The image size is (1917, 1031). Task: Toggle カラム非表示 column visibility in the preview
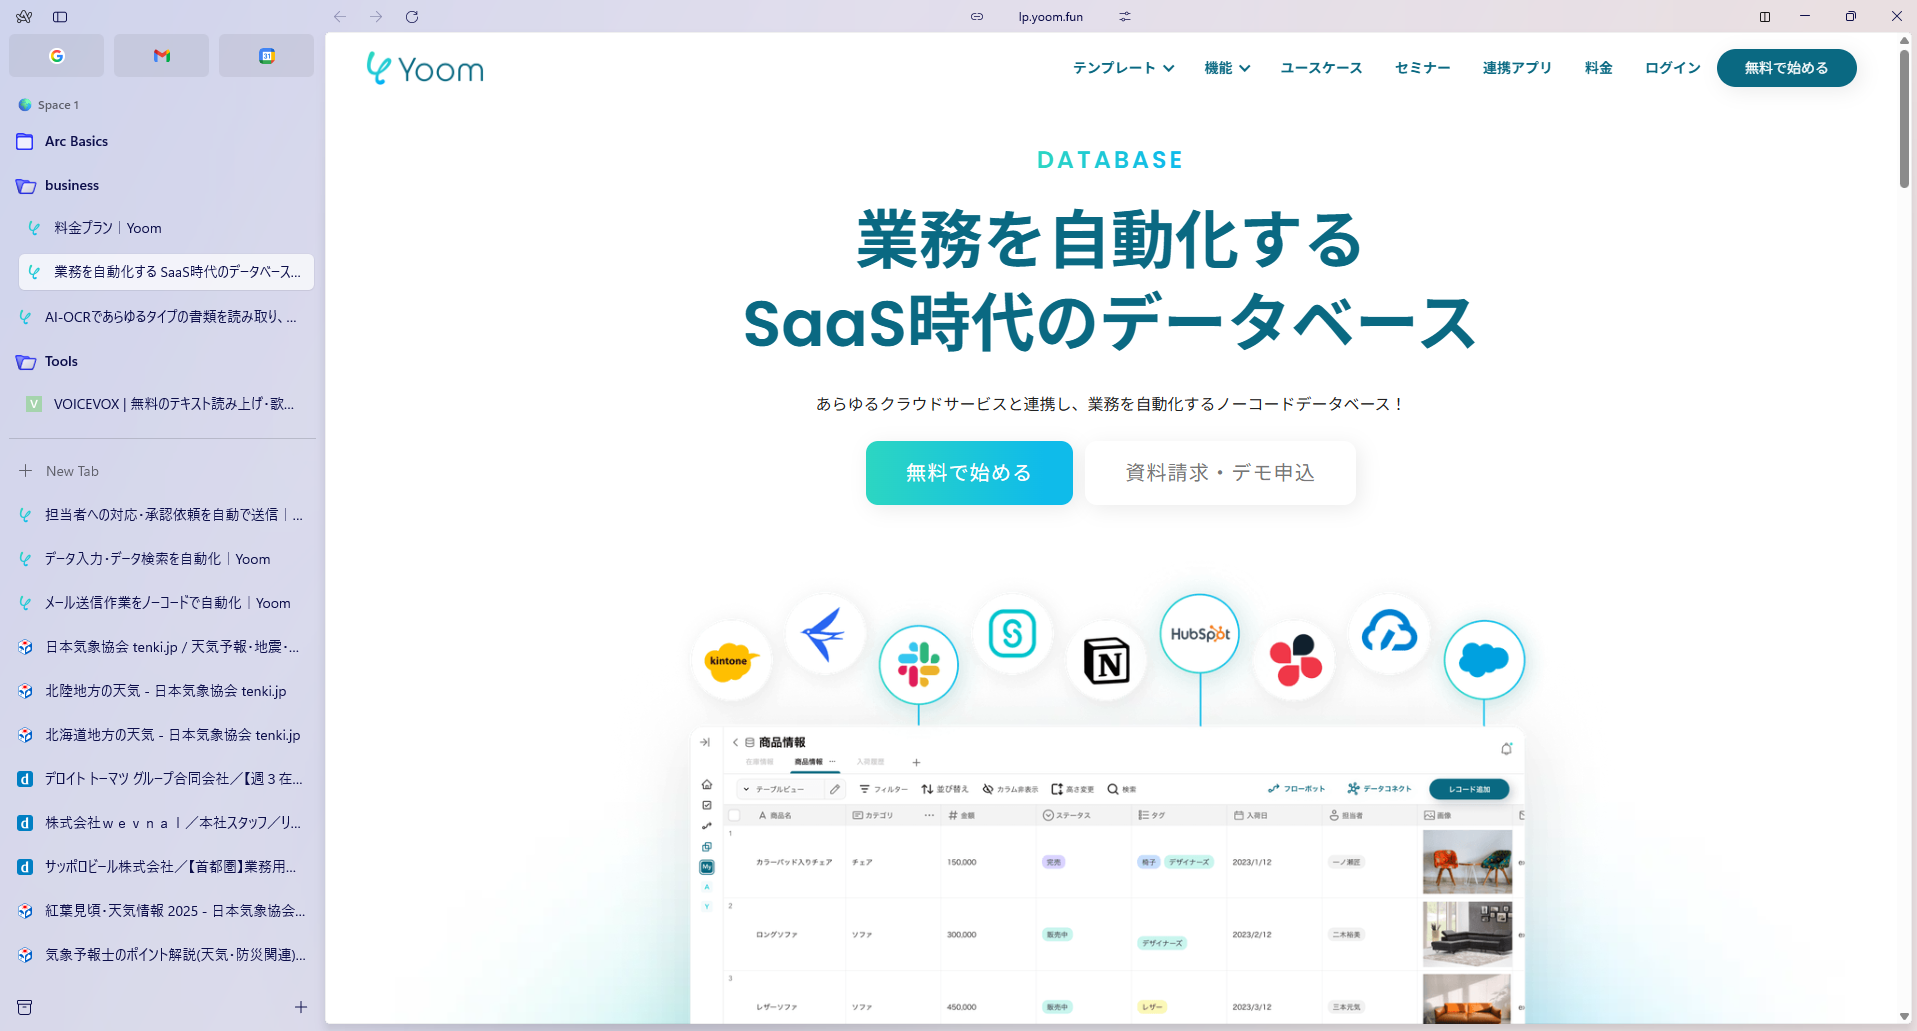(1010, 789)
